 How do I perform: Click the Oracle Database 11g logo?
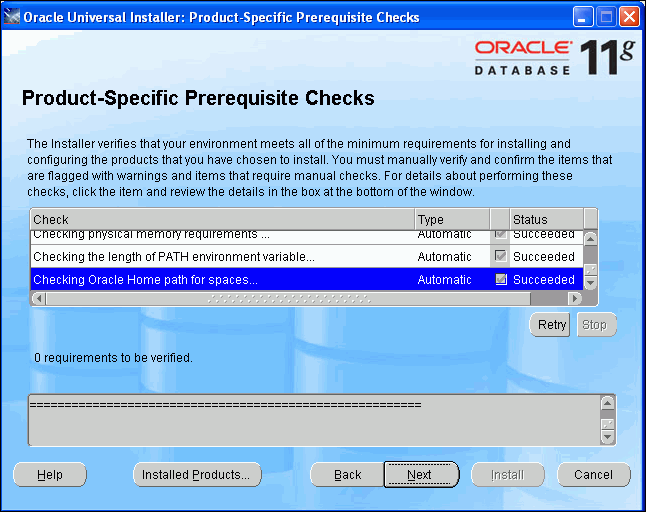(554, 58)
